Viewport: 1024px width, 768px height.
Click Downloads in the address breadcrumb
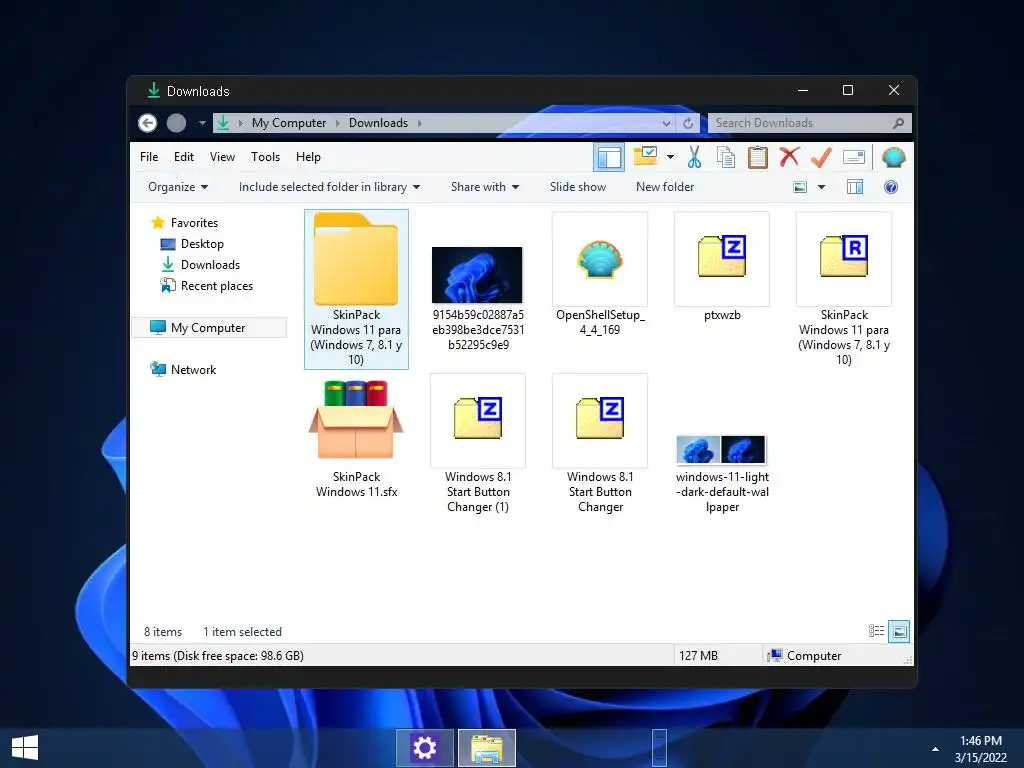click(x=378, y=123)
